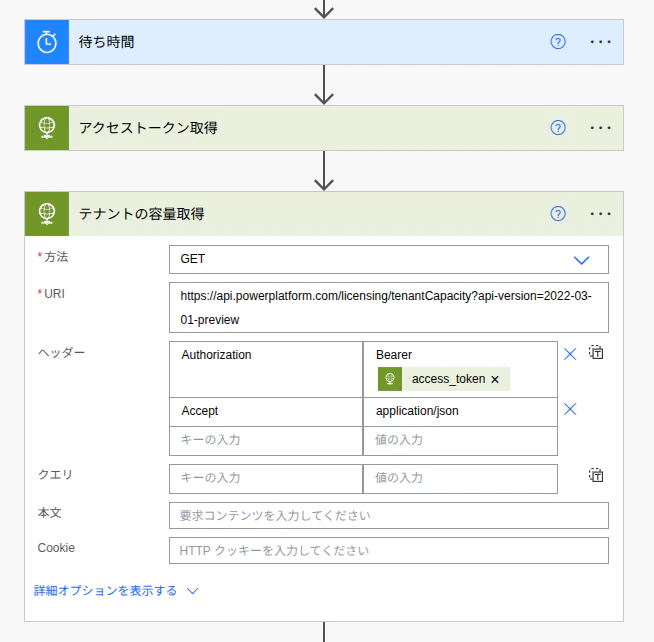
Task: Open the more options menu for 待ち時間
Action: point(600,42)
